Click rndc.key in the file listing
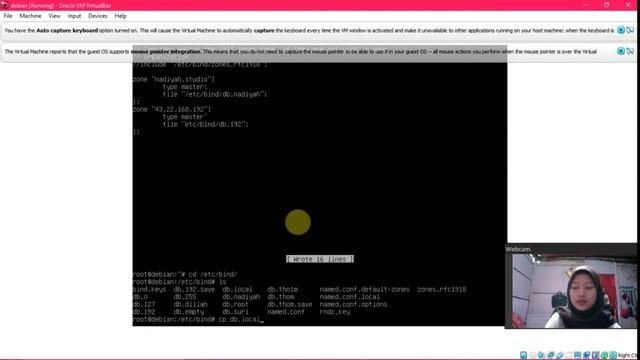Screen dimensions: 640x360 335,312
